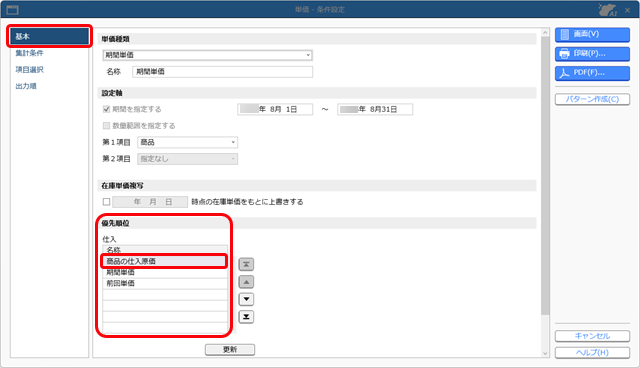Click the window icon at title bar left
Image resolution: width=640 pixels, height=368 pixels.
pyautogui.click(x=13, y=10)
